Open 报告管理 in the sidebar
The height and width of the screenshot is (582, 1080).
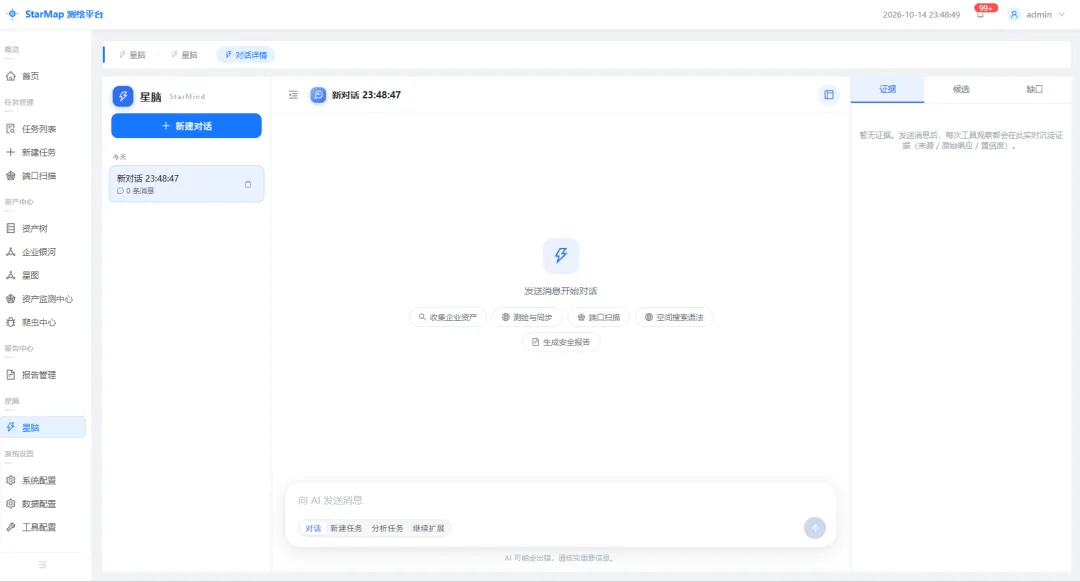coord(43,375)
